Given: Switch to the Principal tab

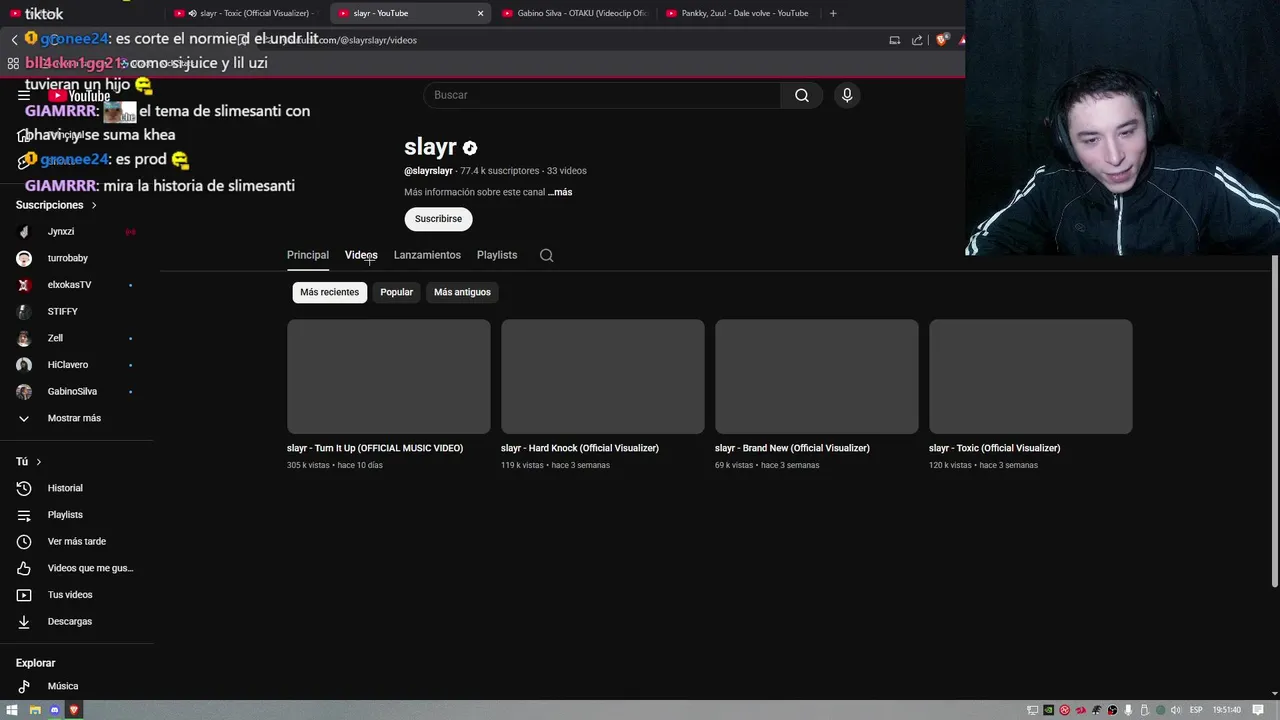Looking at the screenshot, I should click(x=308, y=255).
